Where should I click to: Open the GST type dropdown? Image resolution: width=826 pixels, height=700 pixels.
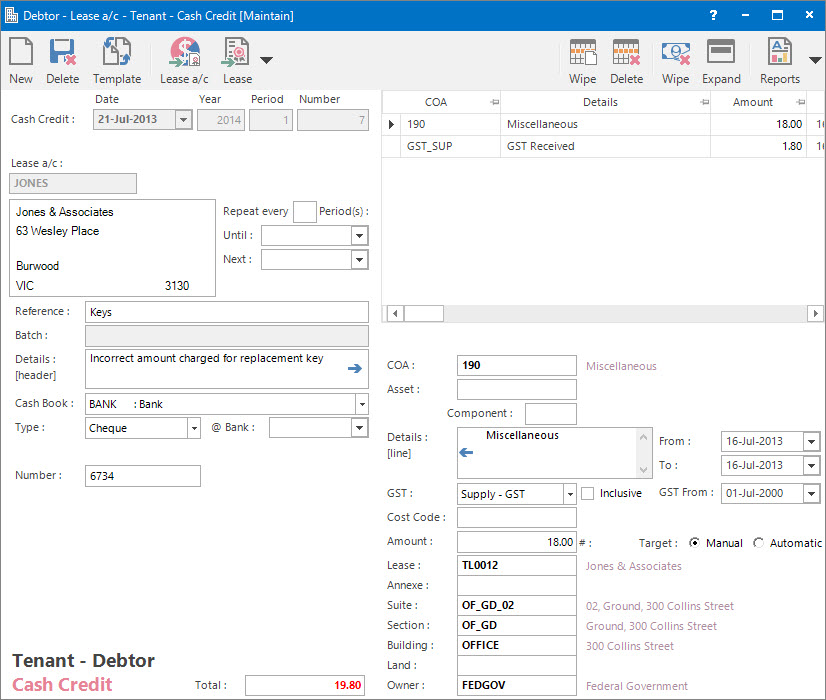(569, 494)
